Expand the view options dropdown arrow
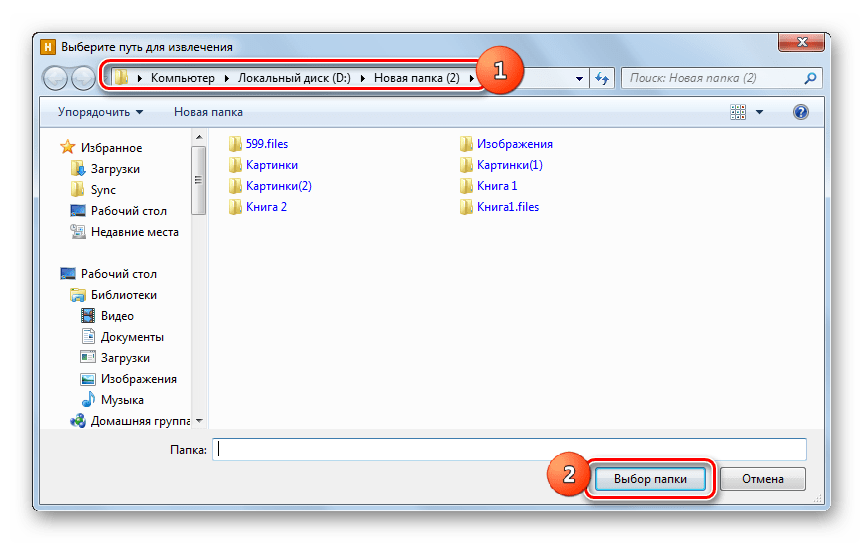The height and width of the screenshot is (544, 864). pos(759,112)
